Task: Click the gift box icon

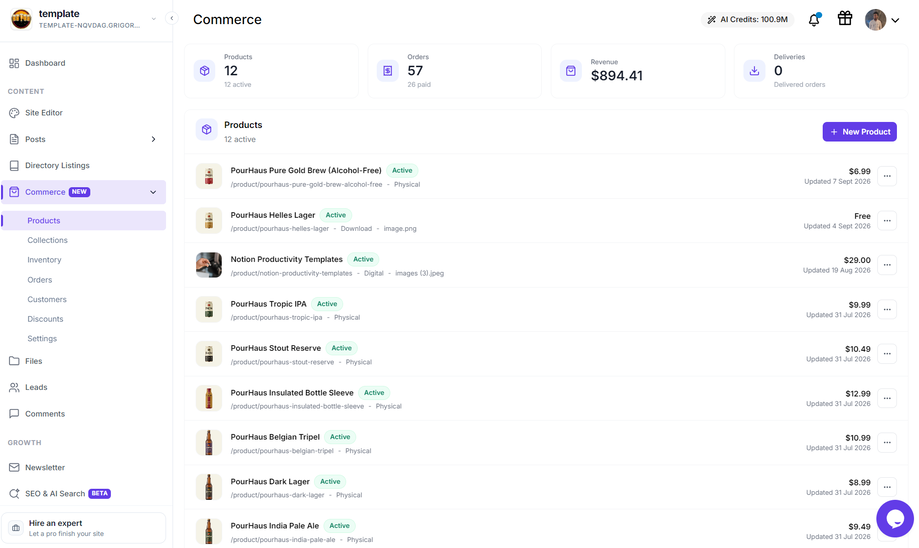Action: point(845,19)
